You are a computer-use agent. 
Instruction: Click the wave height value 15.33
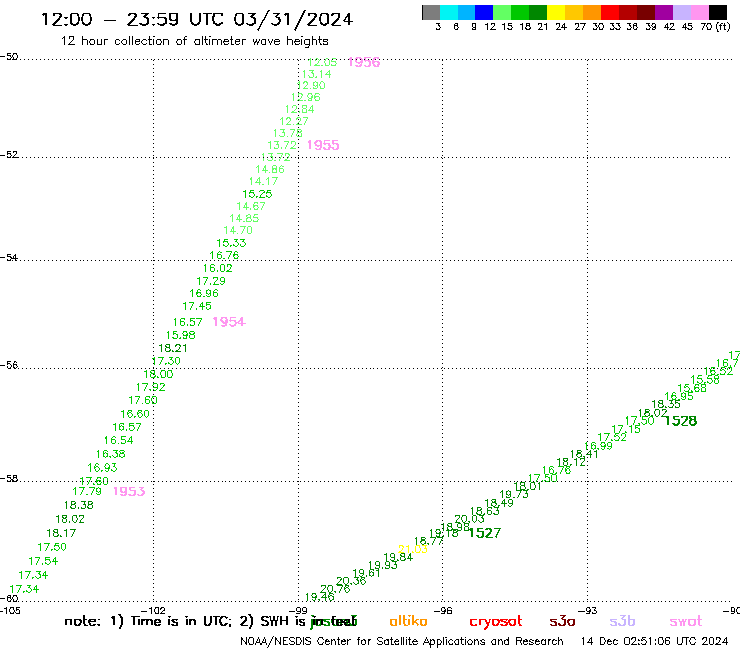click(x=231, y=243)
